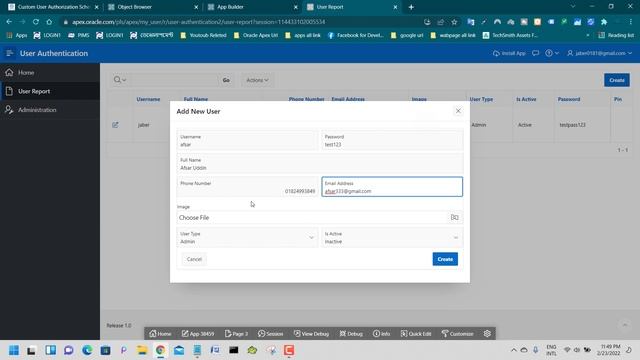Cancel the Add New User dialog
This screenshot has height=360, width=640.
tap(194, 259)
